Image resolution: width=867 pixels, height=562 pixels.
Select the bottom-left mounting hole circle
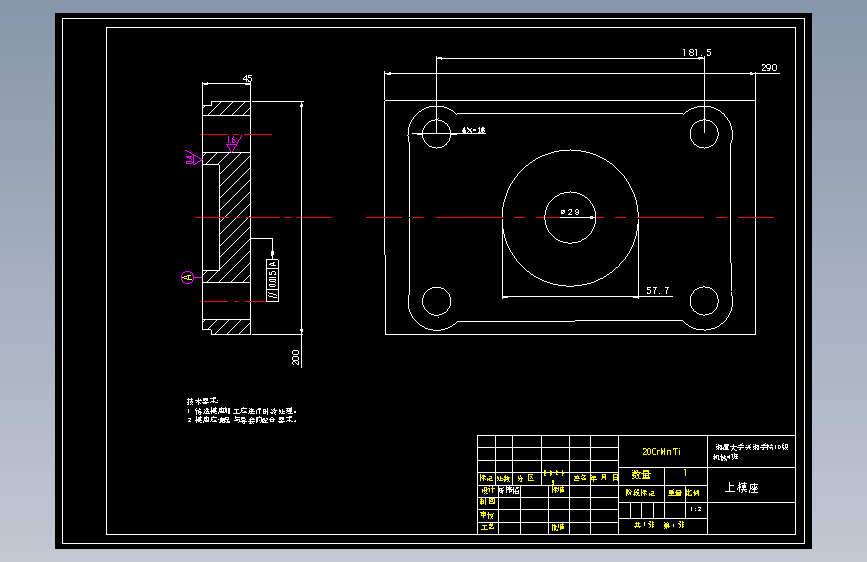(x=436, y=301)
